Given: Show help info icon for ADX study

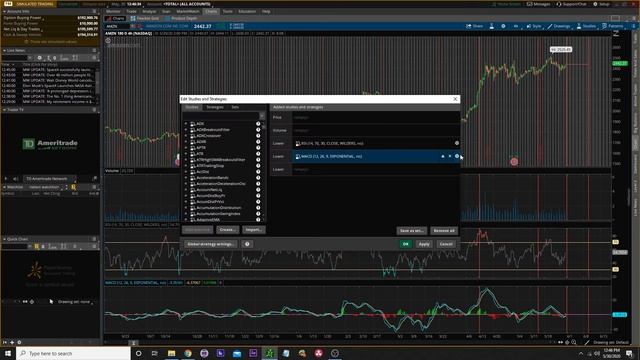Looking at the screenshot, I should (x=258, y=124).
